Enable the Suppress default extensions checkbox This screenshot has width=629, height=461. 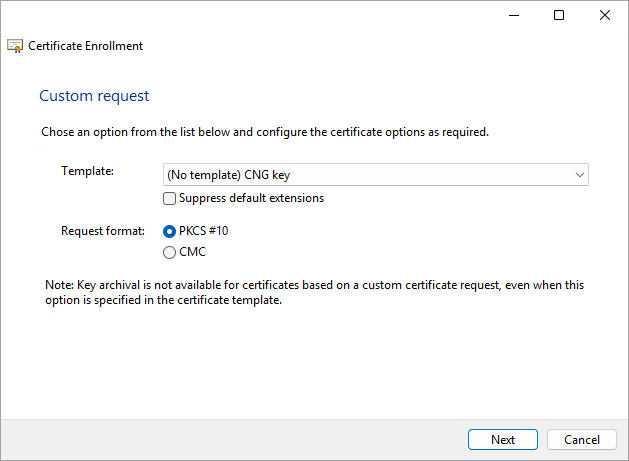coord(169,198)
